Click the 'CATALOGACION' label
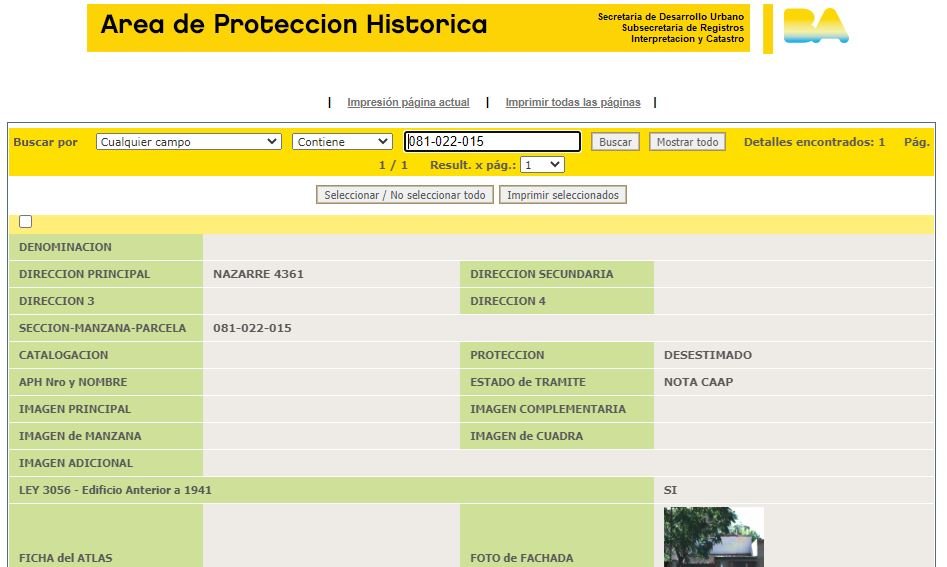Viewport: 947px width, 567px height. (x=63, y=355)
